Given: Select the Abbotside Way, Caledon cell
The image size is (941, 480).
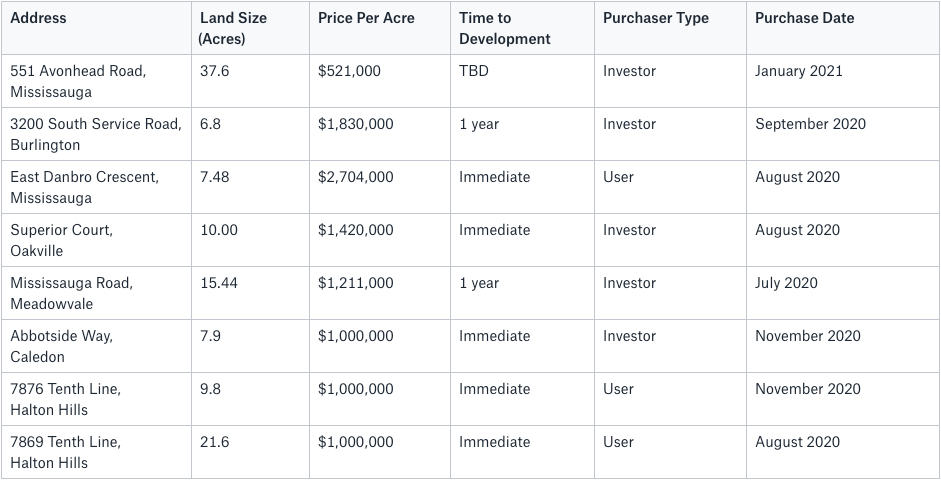Looking at the screenshot, I should 96,346.
